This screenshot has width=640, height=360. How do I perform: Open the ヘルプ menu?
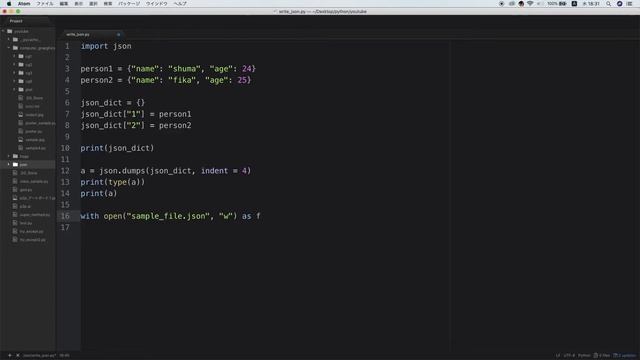coord(180,4)
